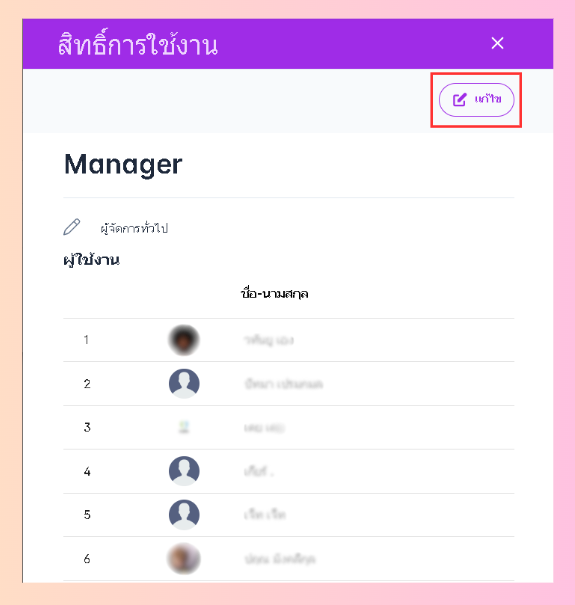The width and height of the screenshot is (575, 605).
Task: Select the user name in row 1
Action: pos(269,340)
